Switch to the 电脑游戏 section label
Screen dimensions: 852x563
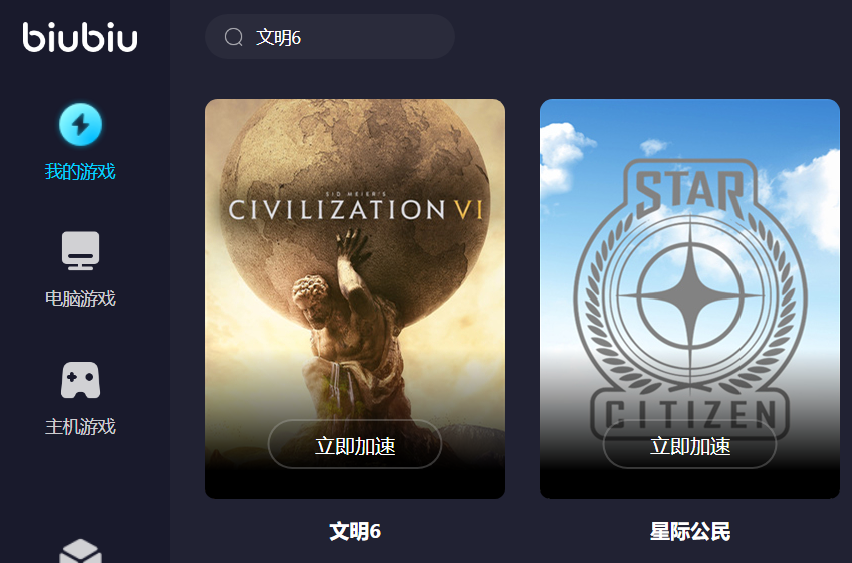click(x=80, y=298)
